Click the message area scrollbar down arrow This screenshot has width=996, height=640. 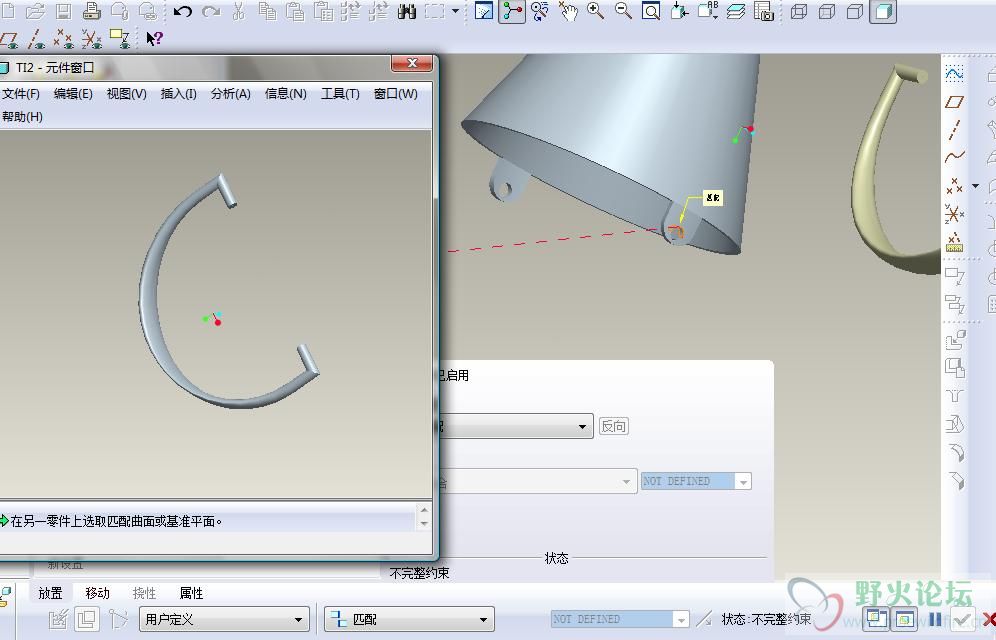click(x=424, y=524)
